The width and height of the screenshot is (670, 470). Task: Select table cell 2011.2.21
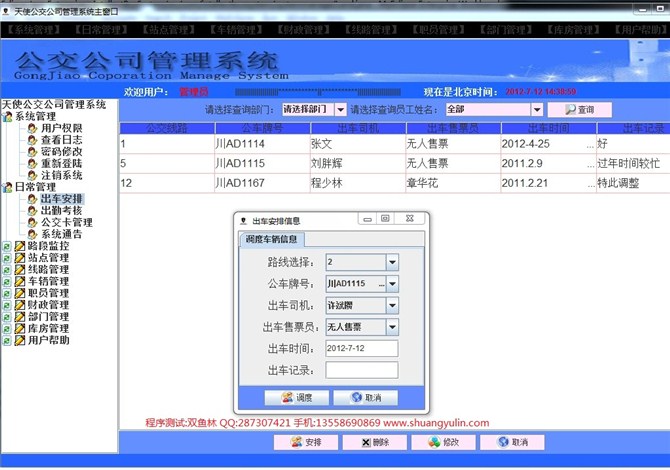(548, 183)
